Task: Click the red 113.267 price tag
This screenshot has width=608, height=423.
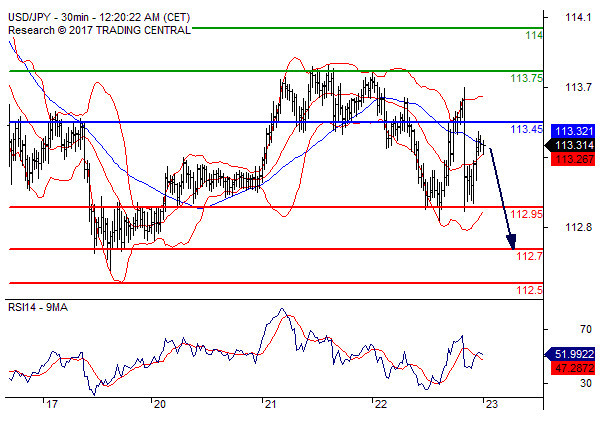Action: [573, 159]
